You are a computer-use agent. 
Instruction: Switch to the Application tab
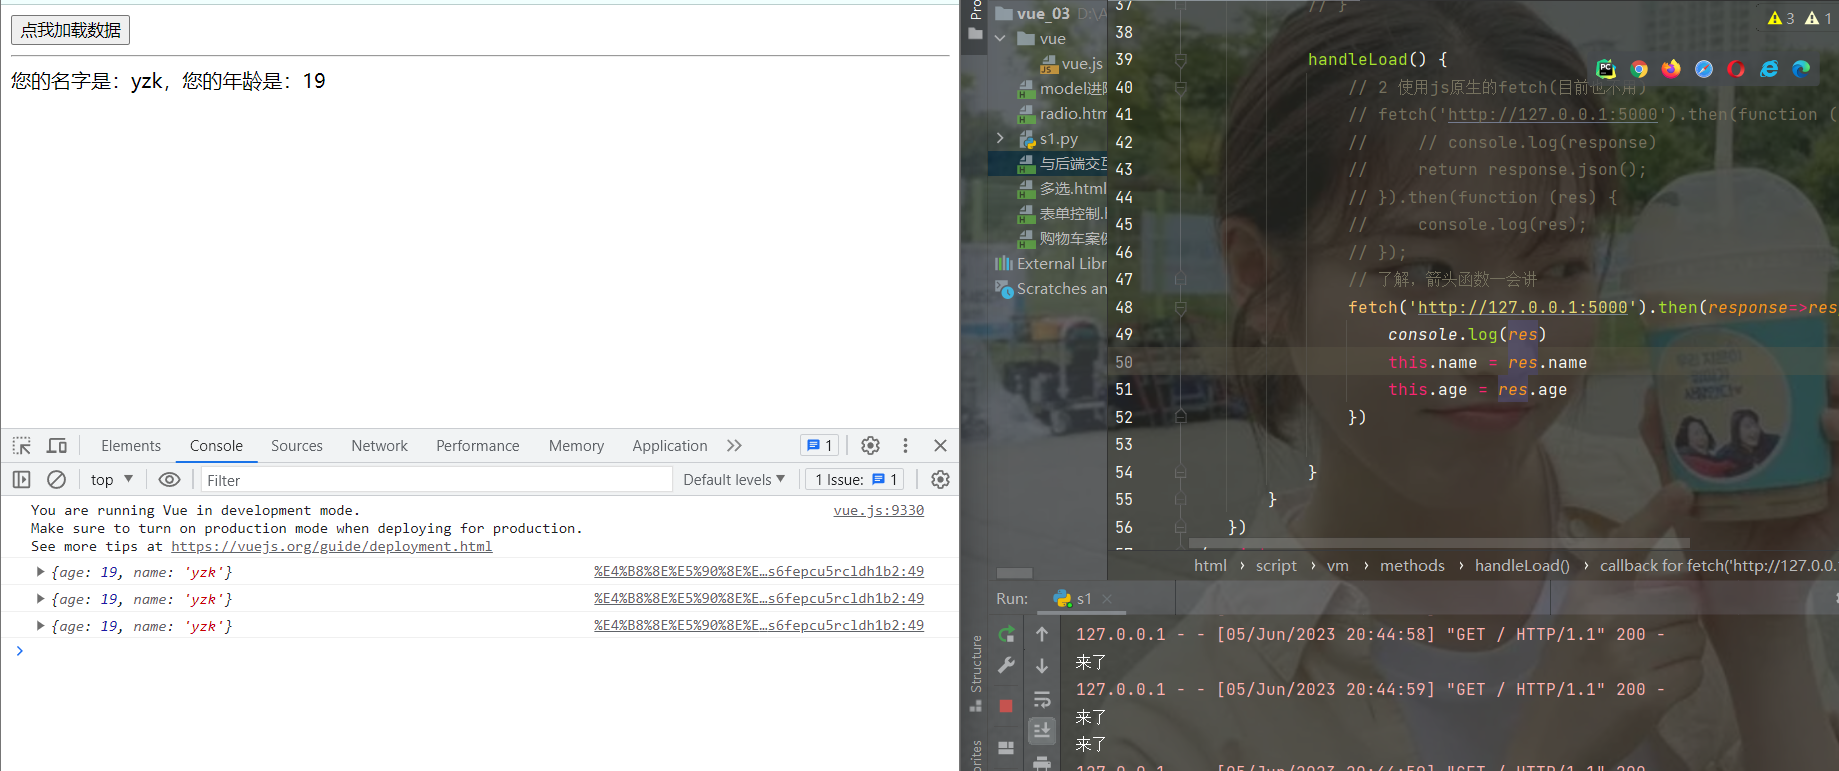(x=670, y=446)
